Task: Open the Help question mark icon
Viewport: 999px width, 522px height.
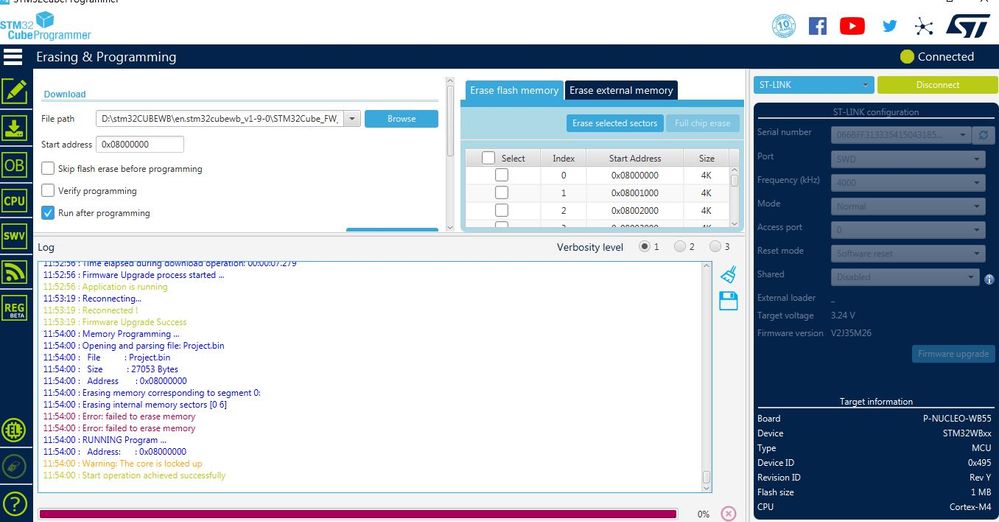Action: tap(14, 504)
